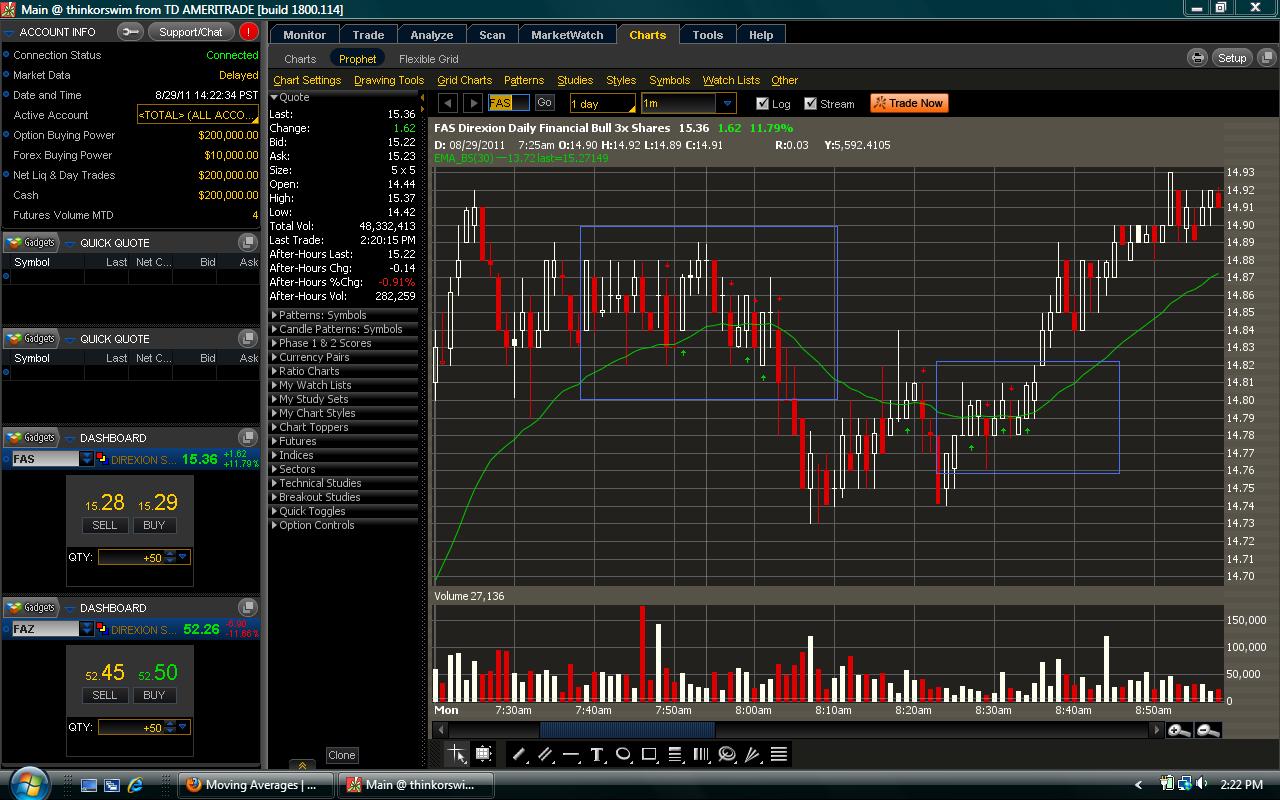Go to next symbol arrow

coord(473,103)
